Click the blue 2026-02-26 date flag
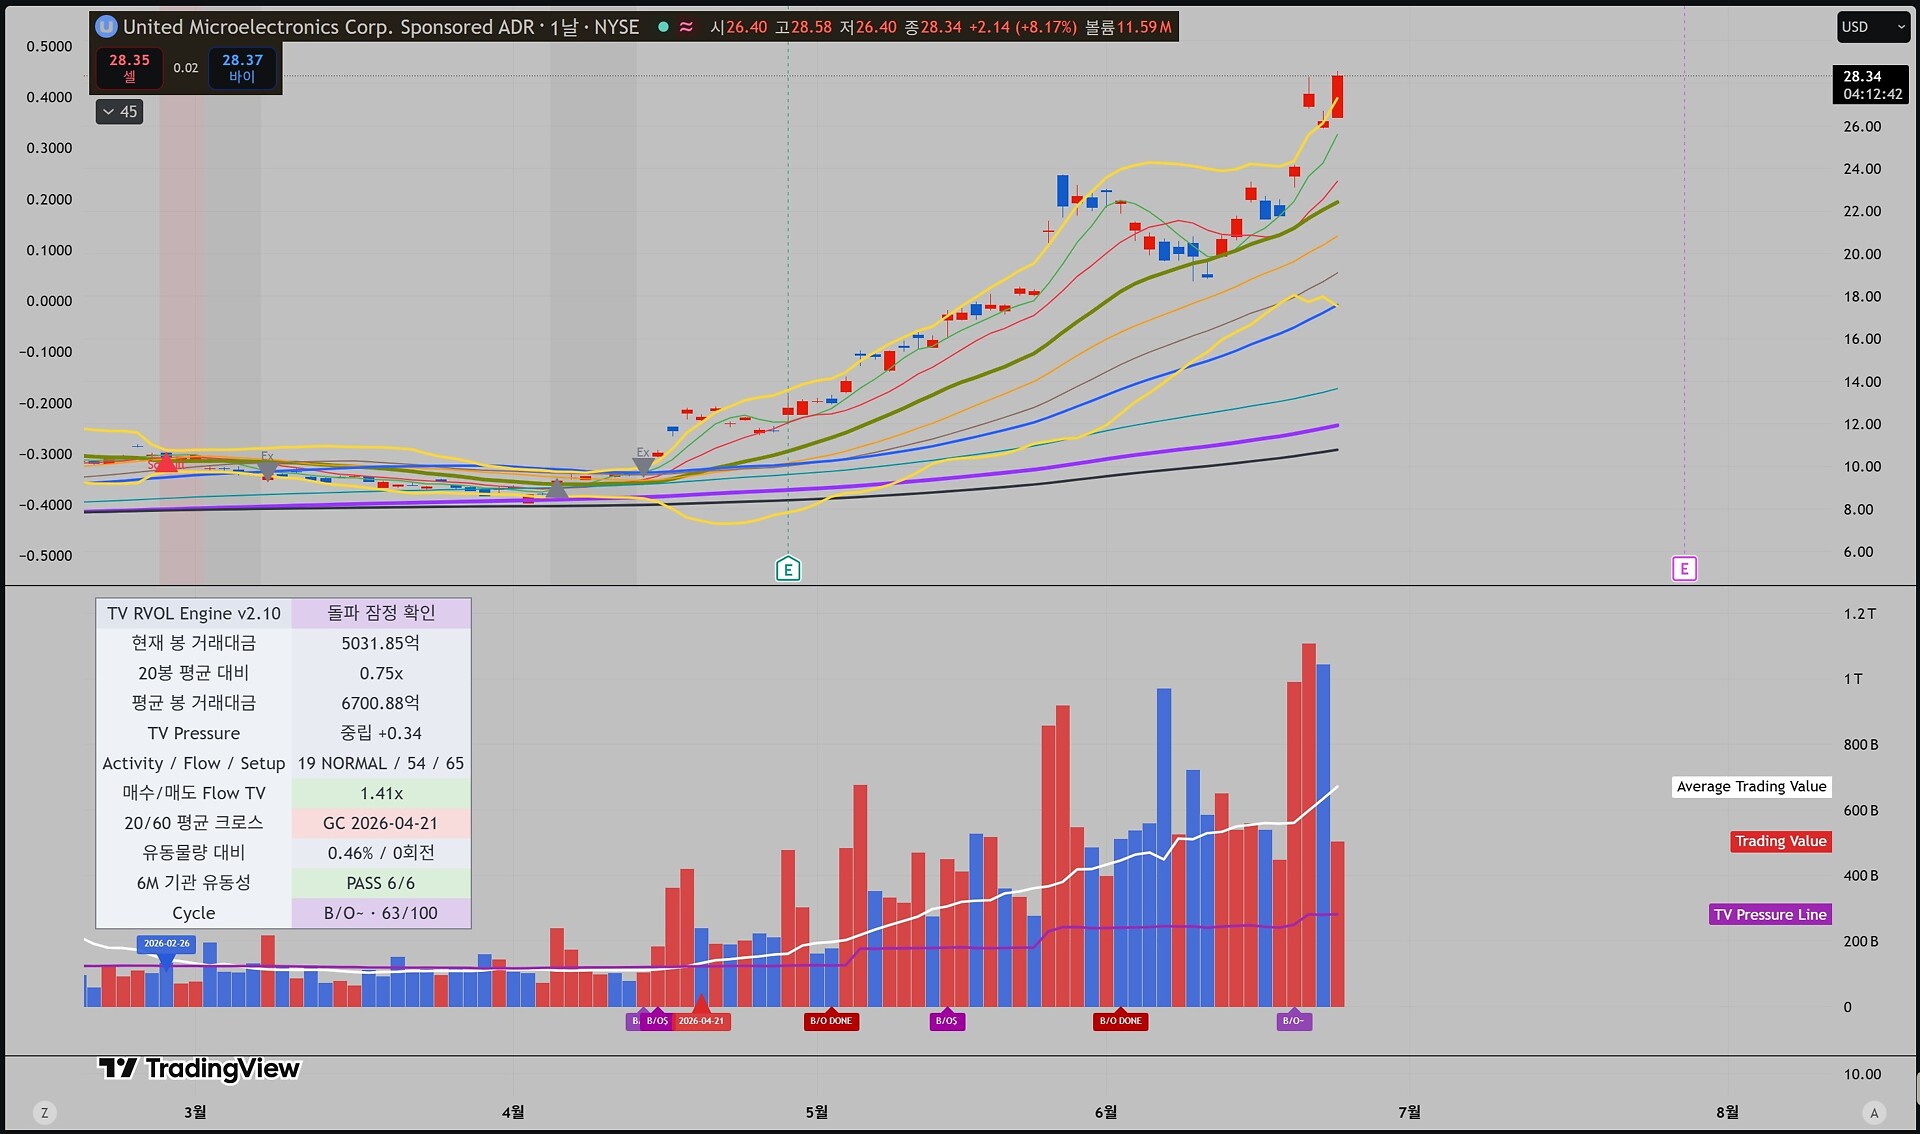 click(x=166, y=944)
